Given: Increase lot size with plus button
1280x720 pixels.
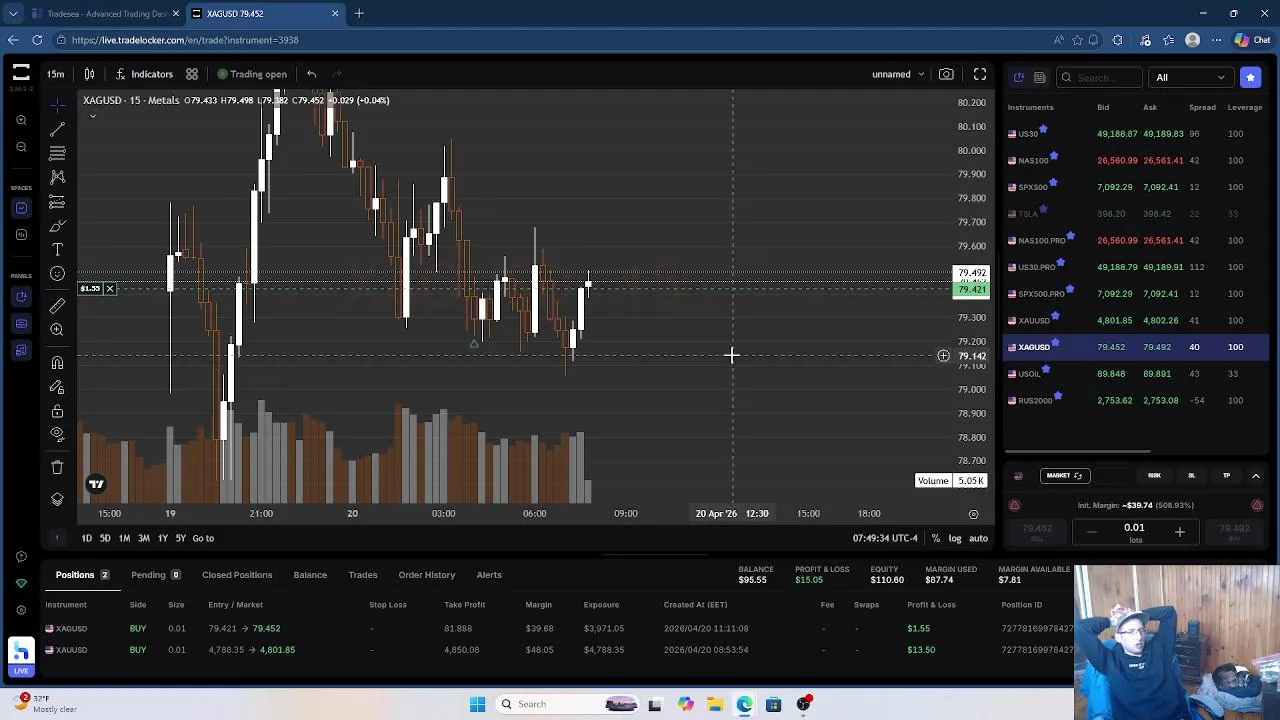Looking at the screenshot, I should [1179, 532].
